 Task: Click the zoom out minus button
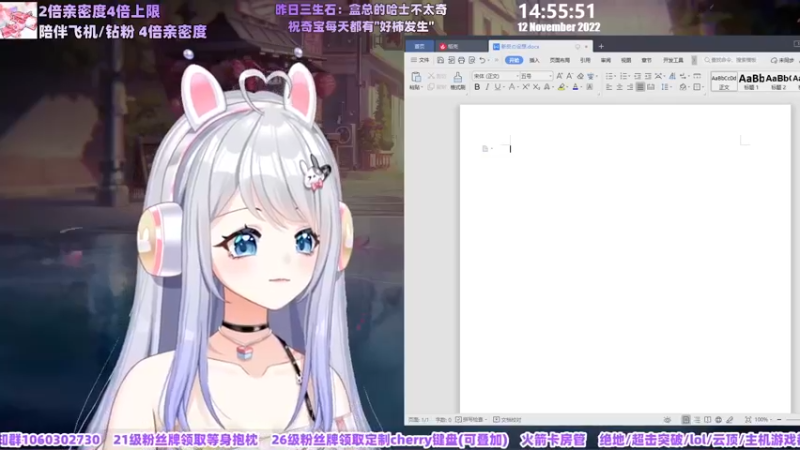coord(779,419)
